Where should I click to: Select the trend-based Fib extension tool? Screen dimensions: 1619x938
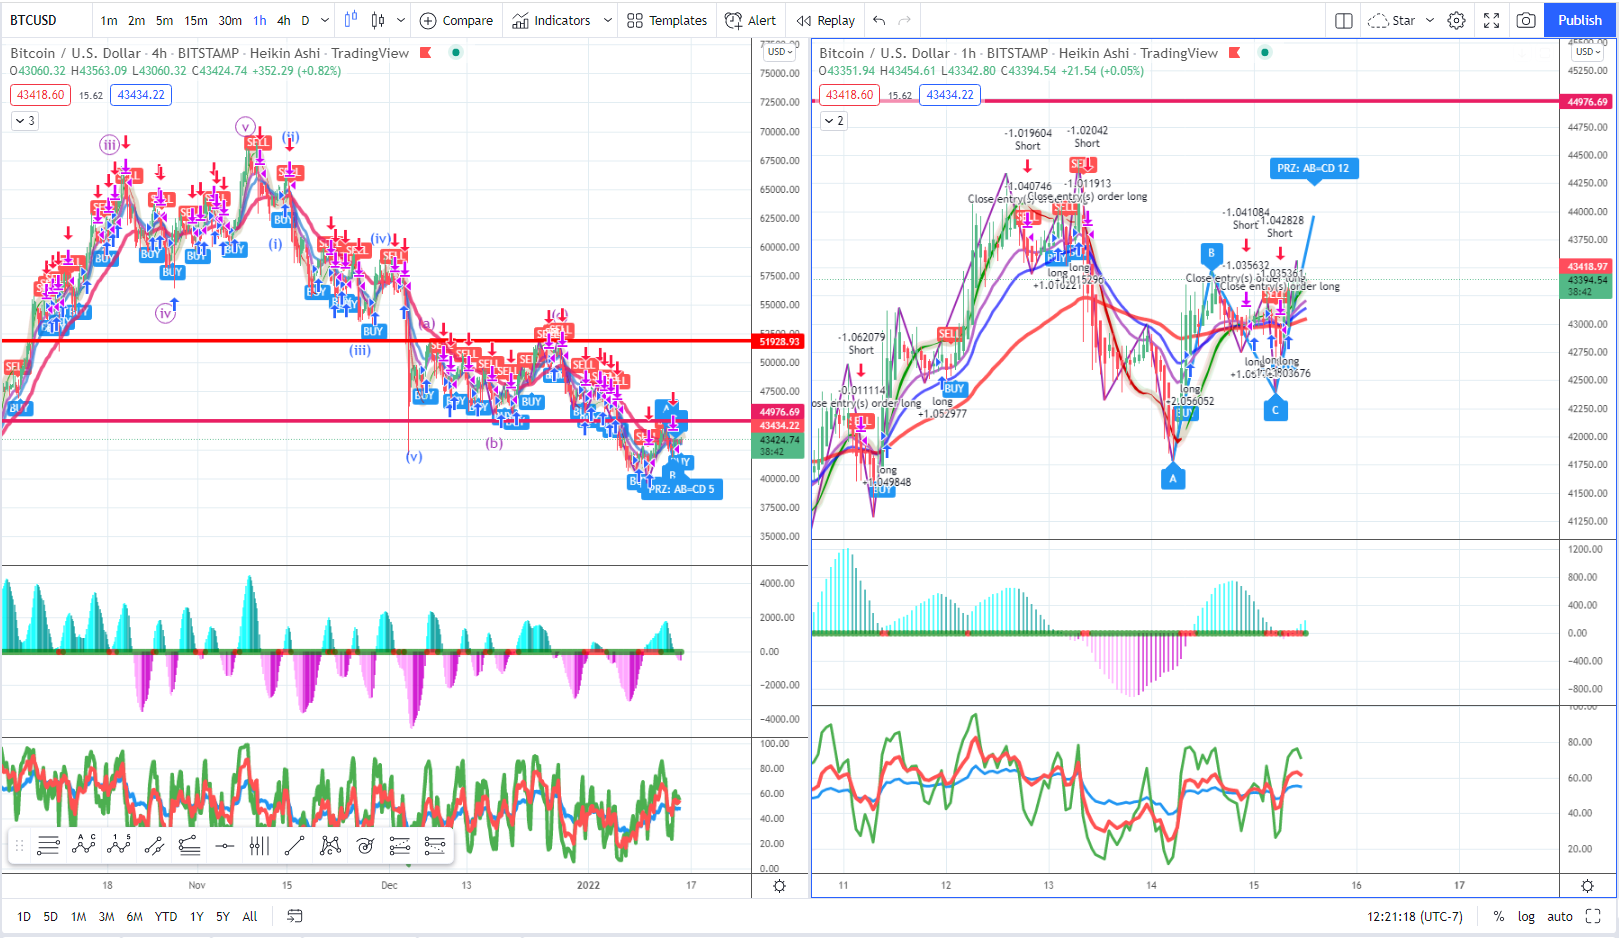(x=400, y=846)
